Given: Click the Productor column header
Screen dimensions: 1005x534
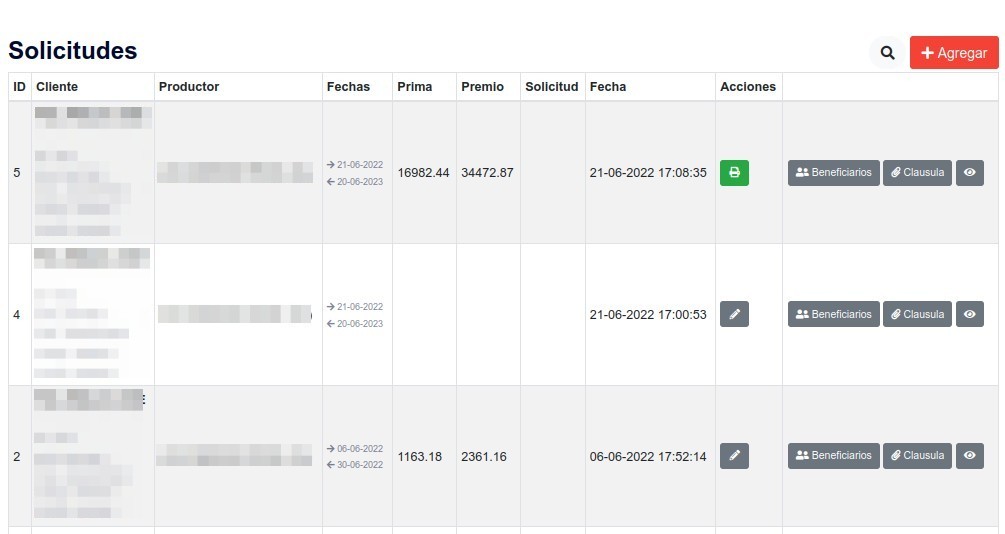Looking at the screenshot, I should click(189, 87).
